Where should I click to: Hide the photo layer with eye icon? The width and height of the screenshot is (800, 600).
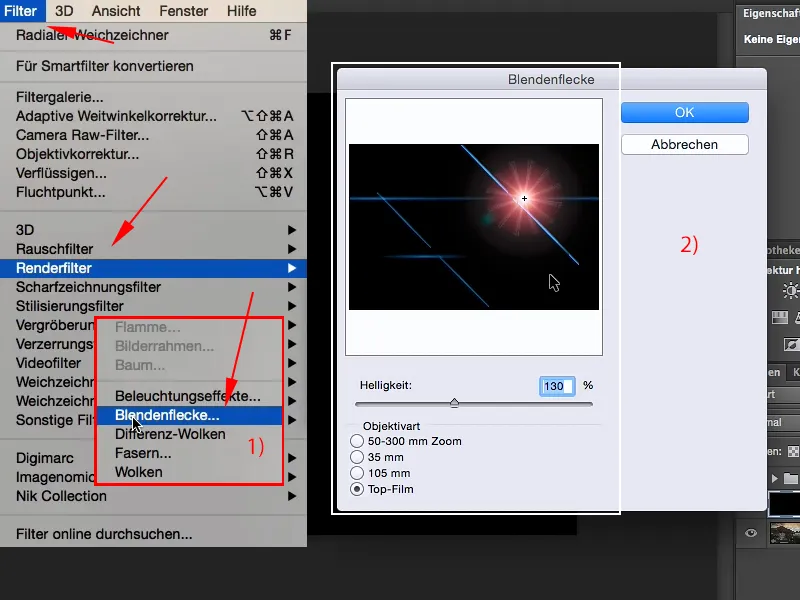(751, 533)
